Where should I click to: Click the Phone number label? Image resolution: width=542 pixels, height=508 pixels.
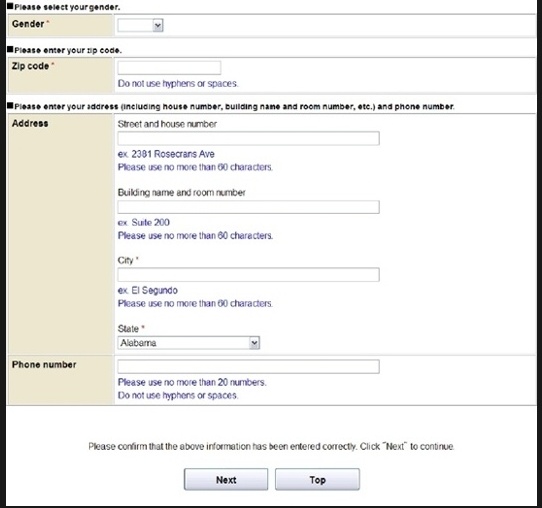click(x=44, y=365)
